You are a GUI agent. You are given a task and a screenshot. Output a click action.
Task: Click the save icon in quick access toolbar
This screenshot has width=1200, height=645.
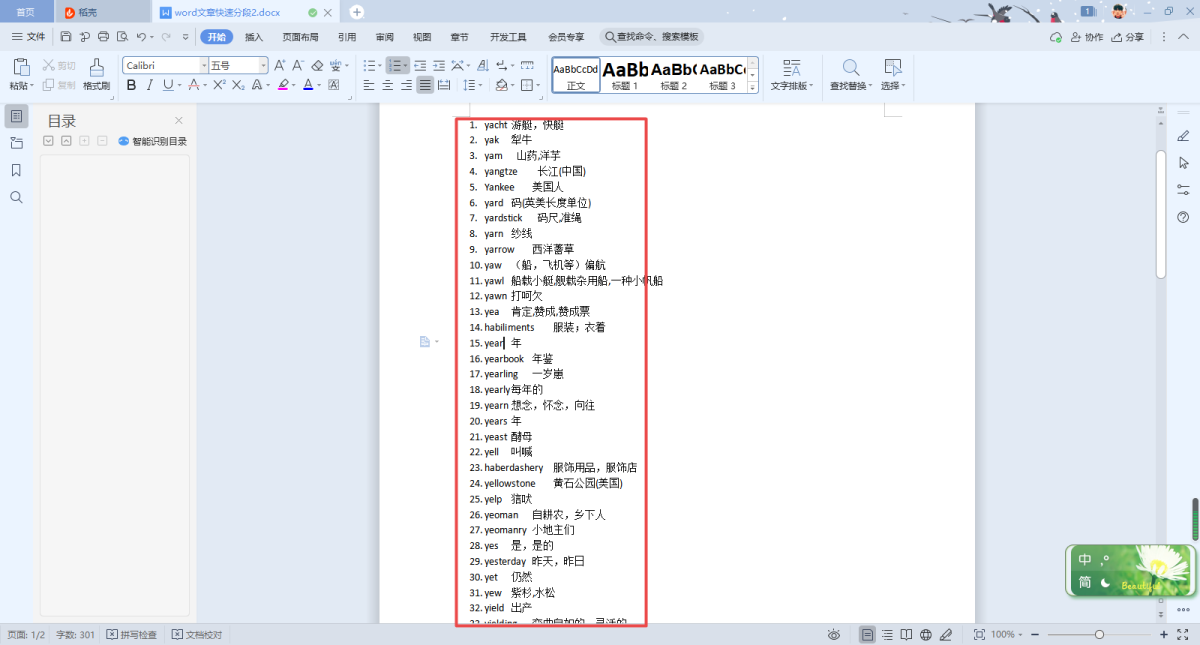click(66, 37)
